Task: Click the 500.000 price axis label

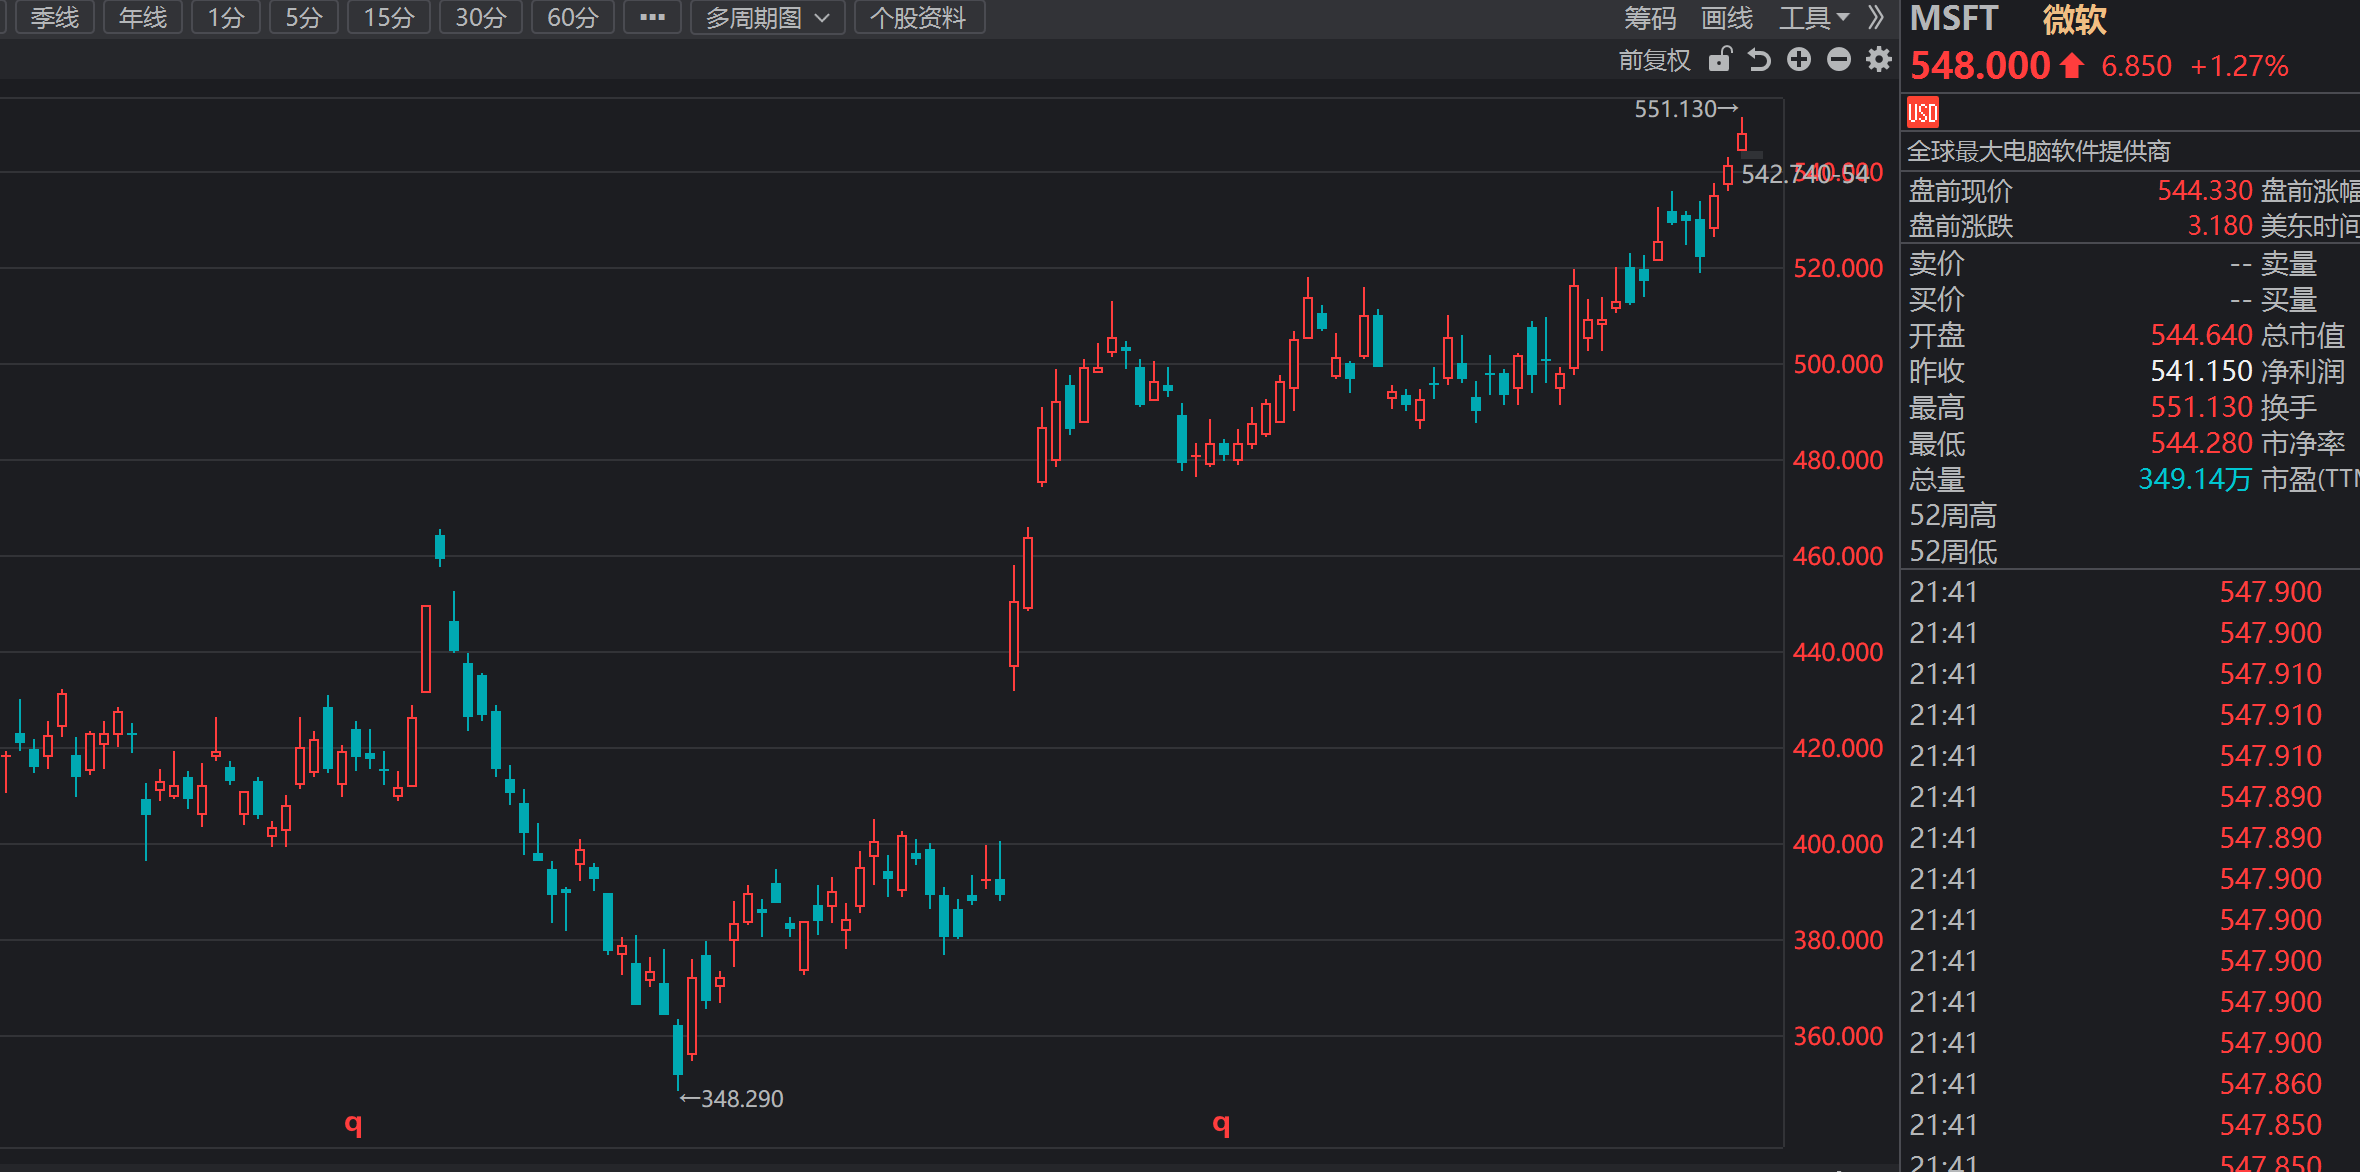Action: coord(1838,364)
